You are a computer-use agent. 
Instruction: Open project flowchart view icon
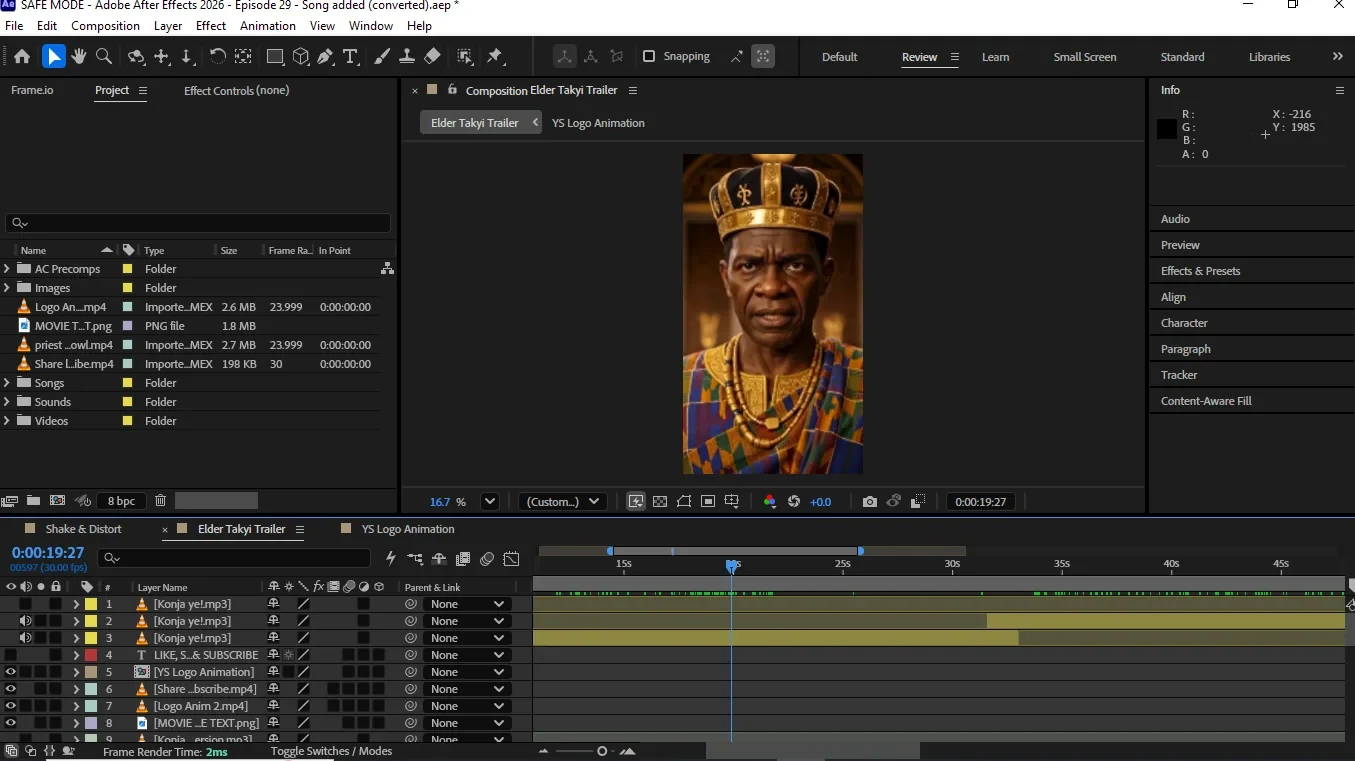coord(387,268)
